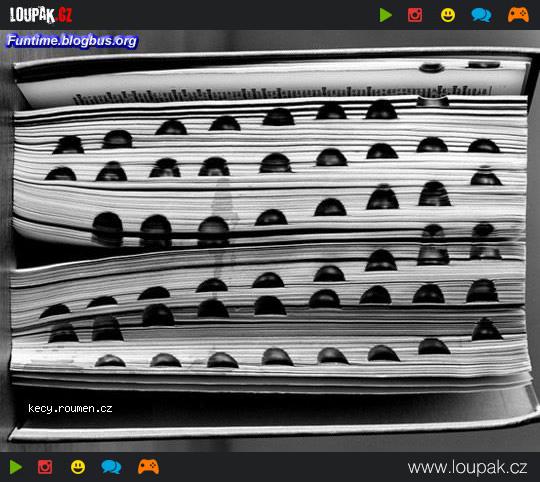Click the kecy.roumen.cz watermark text
The image size is (540, 482).
[70, 408]
